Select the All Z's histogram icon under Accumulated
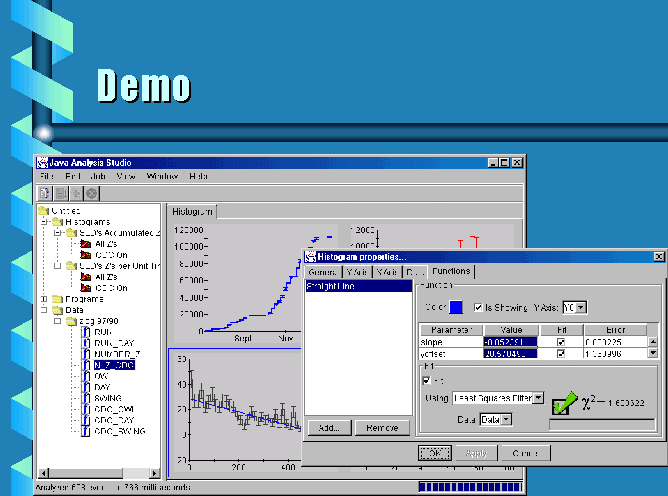 click(x=85, y=243)
